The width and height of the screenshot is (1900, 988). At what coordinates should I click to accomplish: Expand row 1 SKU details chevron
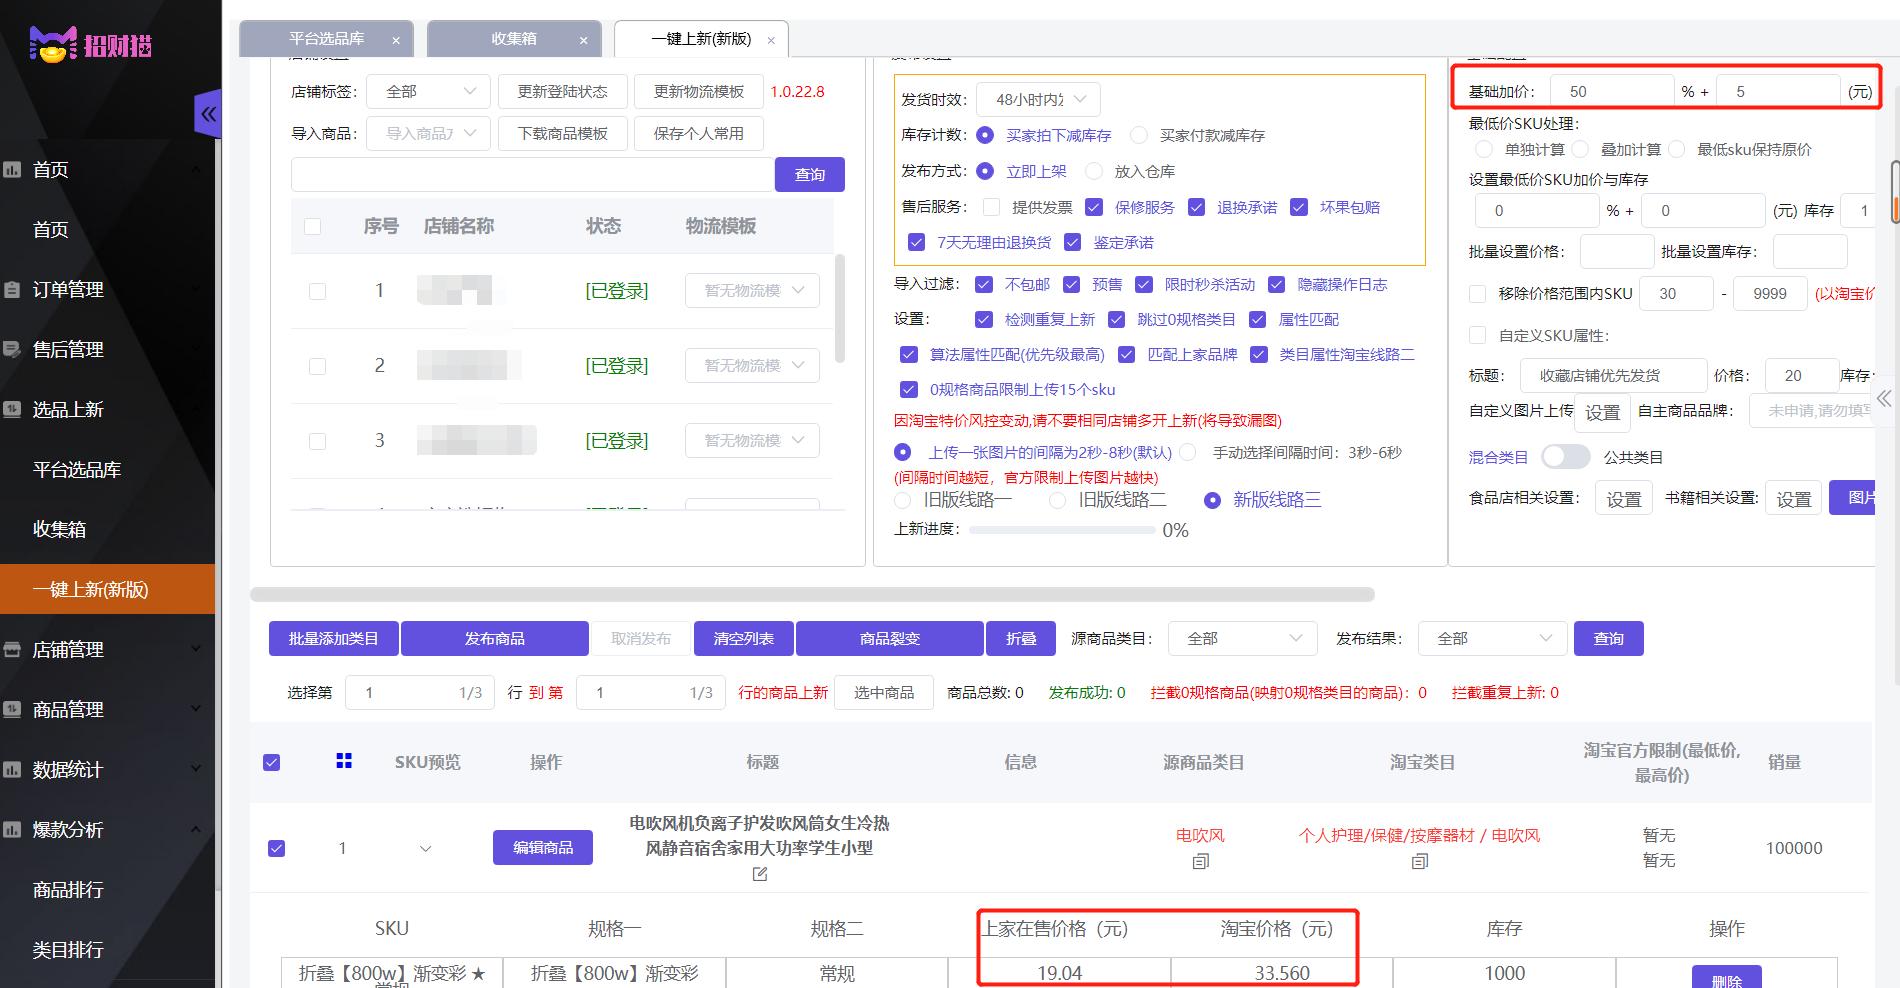click(425, 847)
